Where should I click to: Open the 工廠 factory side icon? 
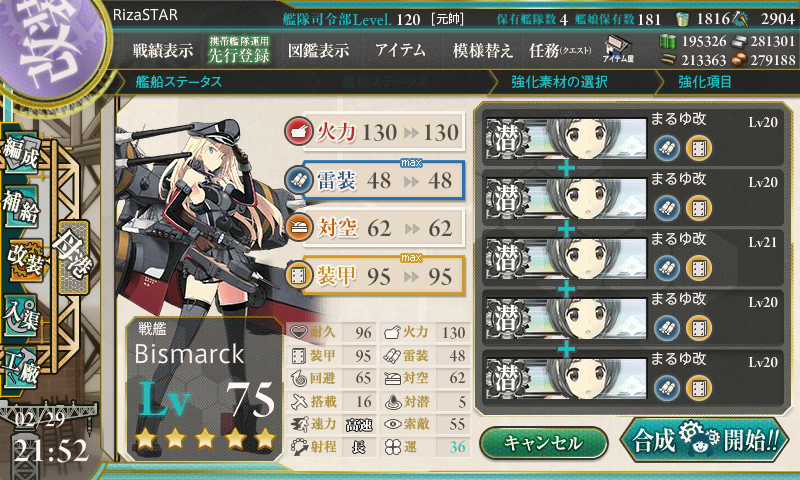pos(21,367)
